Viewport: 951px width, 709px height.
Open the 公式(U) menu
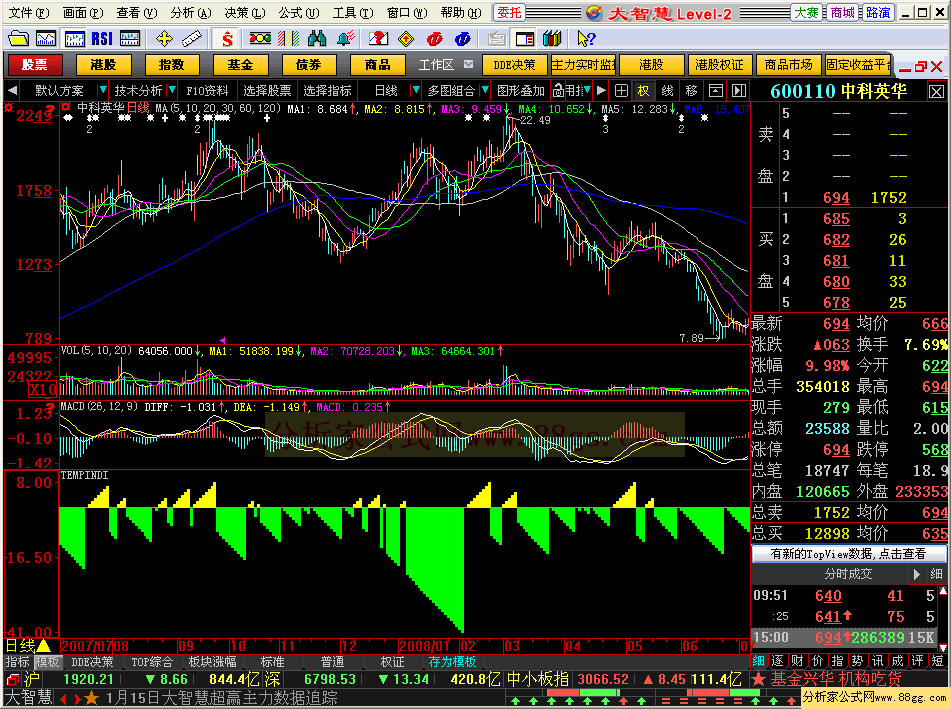coord(299,13)
